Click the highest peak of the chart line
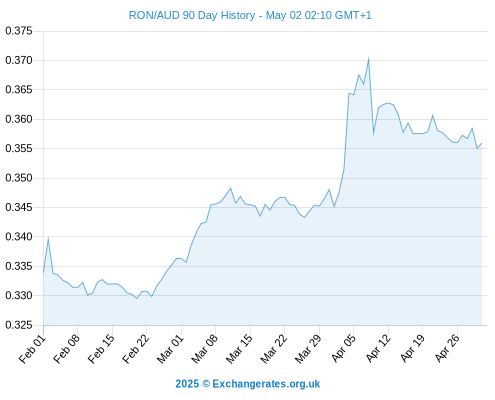The height and width of the screenshot is (400, 495). pyautogui.click(x=368, y=59)
